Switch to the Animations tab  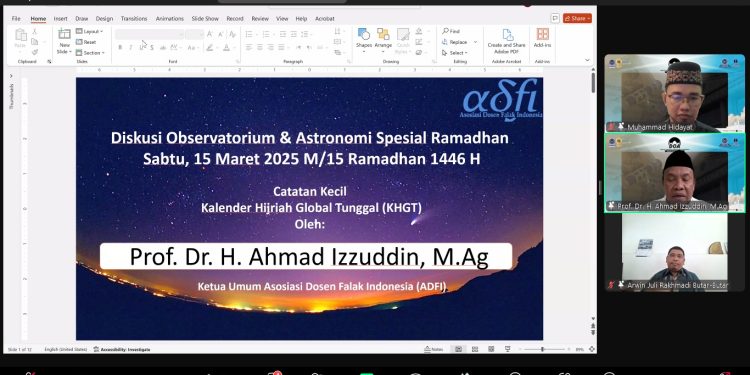point(170,19)
